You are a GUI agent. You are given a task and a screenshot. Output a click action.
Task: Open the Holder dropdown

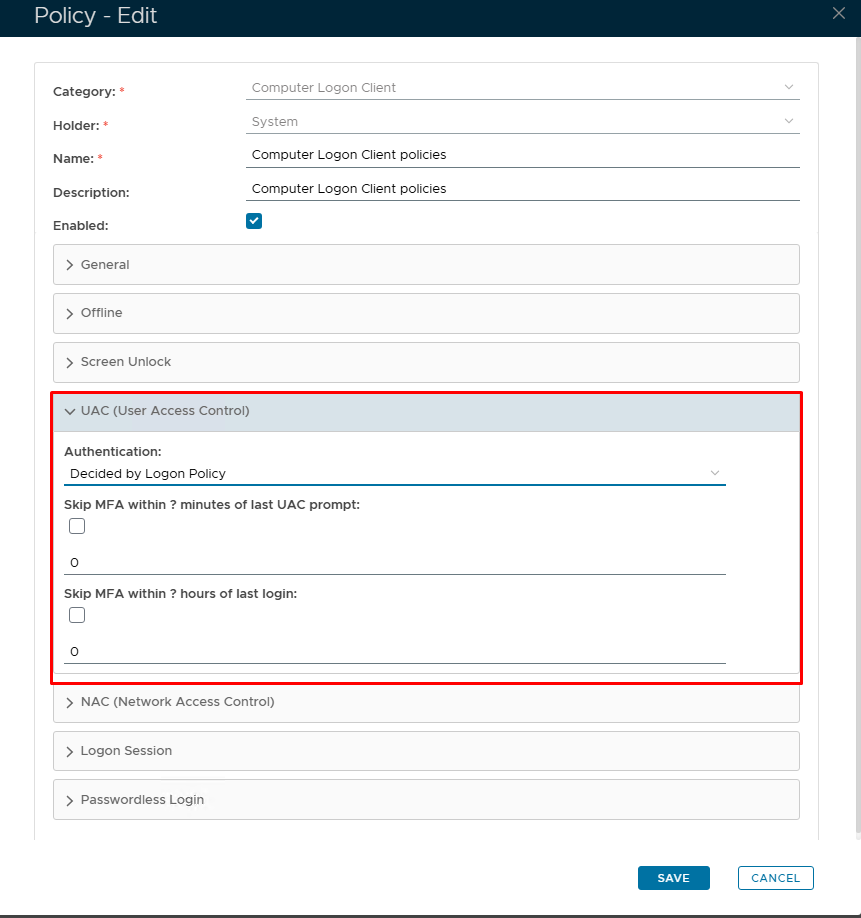click(x=522, y=122)
